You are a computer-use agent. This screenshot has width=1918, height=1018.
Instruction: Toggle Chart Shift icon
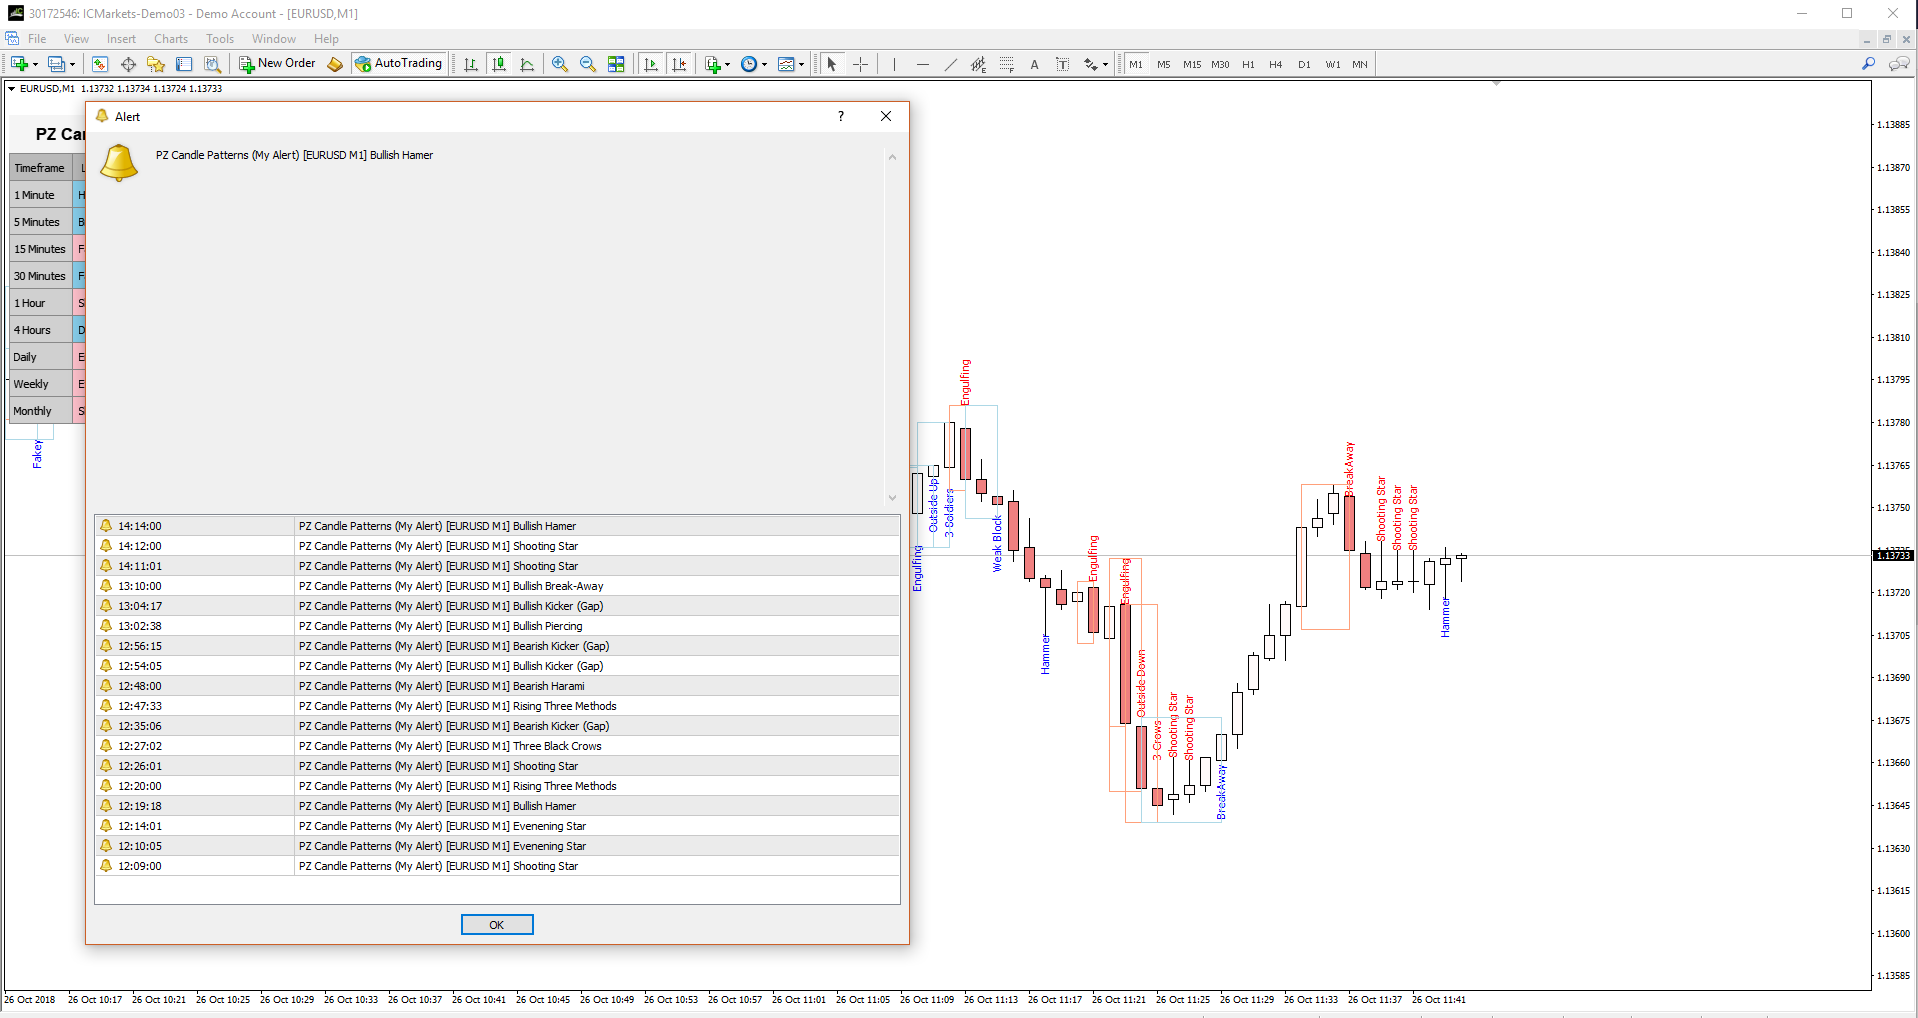(x=679, y=64)
